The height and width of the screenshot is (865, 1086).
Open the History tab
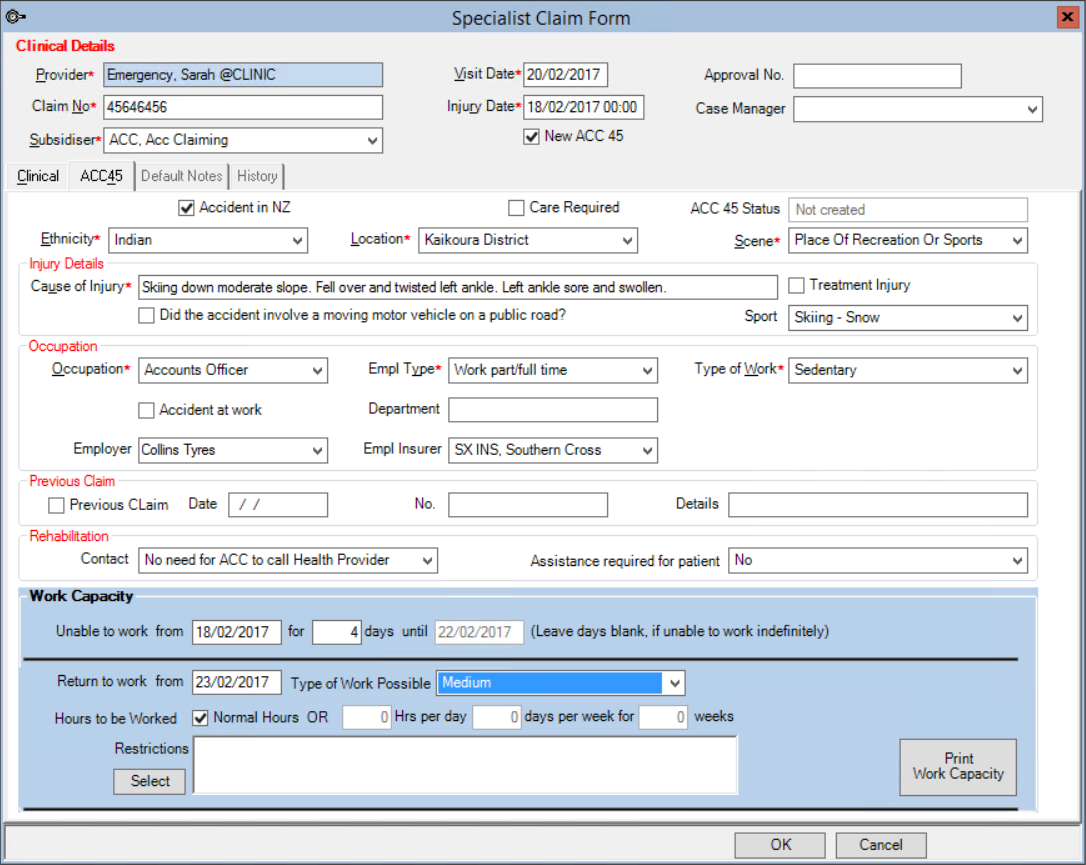point(257,177)
